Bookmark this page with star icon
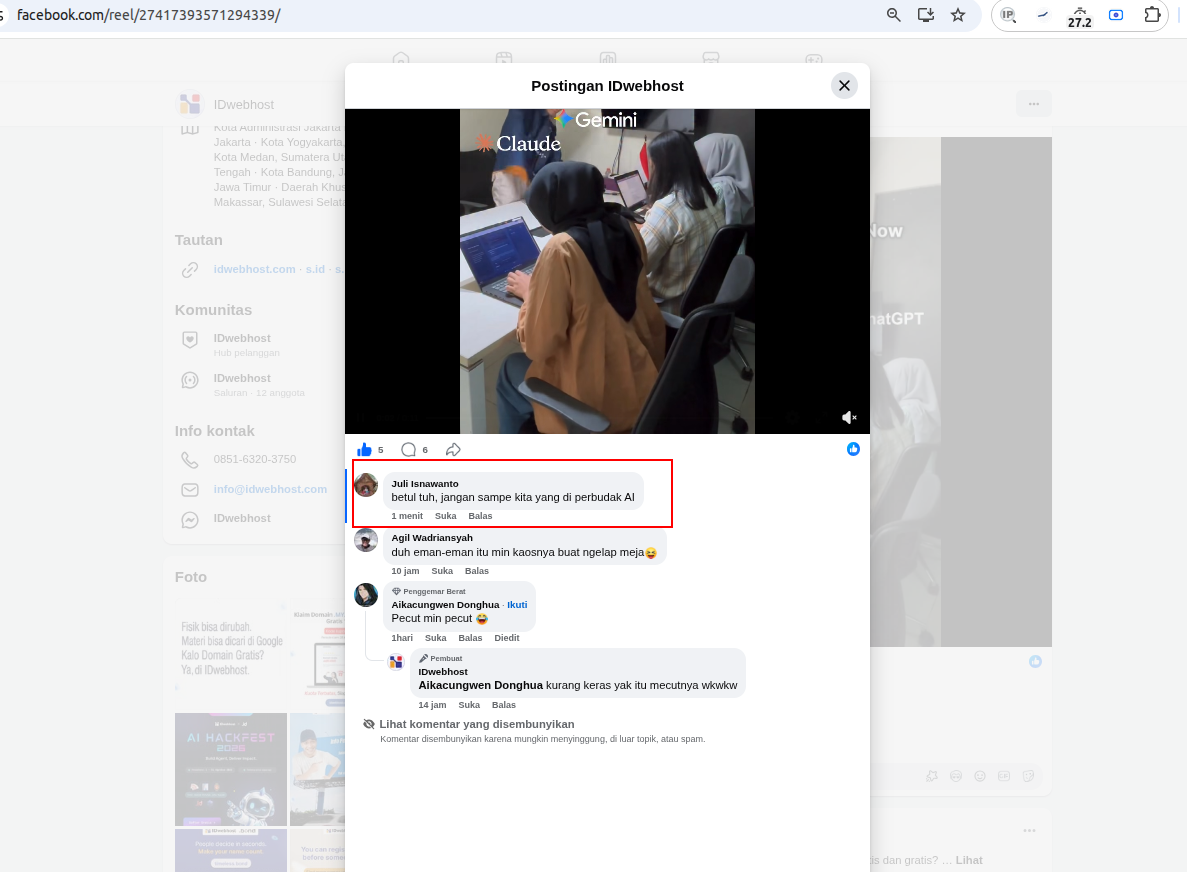This screenshot has height=872, width=1187. [958, 15]
